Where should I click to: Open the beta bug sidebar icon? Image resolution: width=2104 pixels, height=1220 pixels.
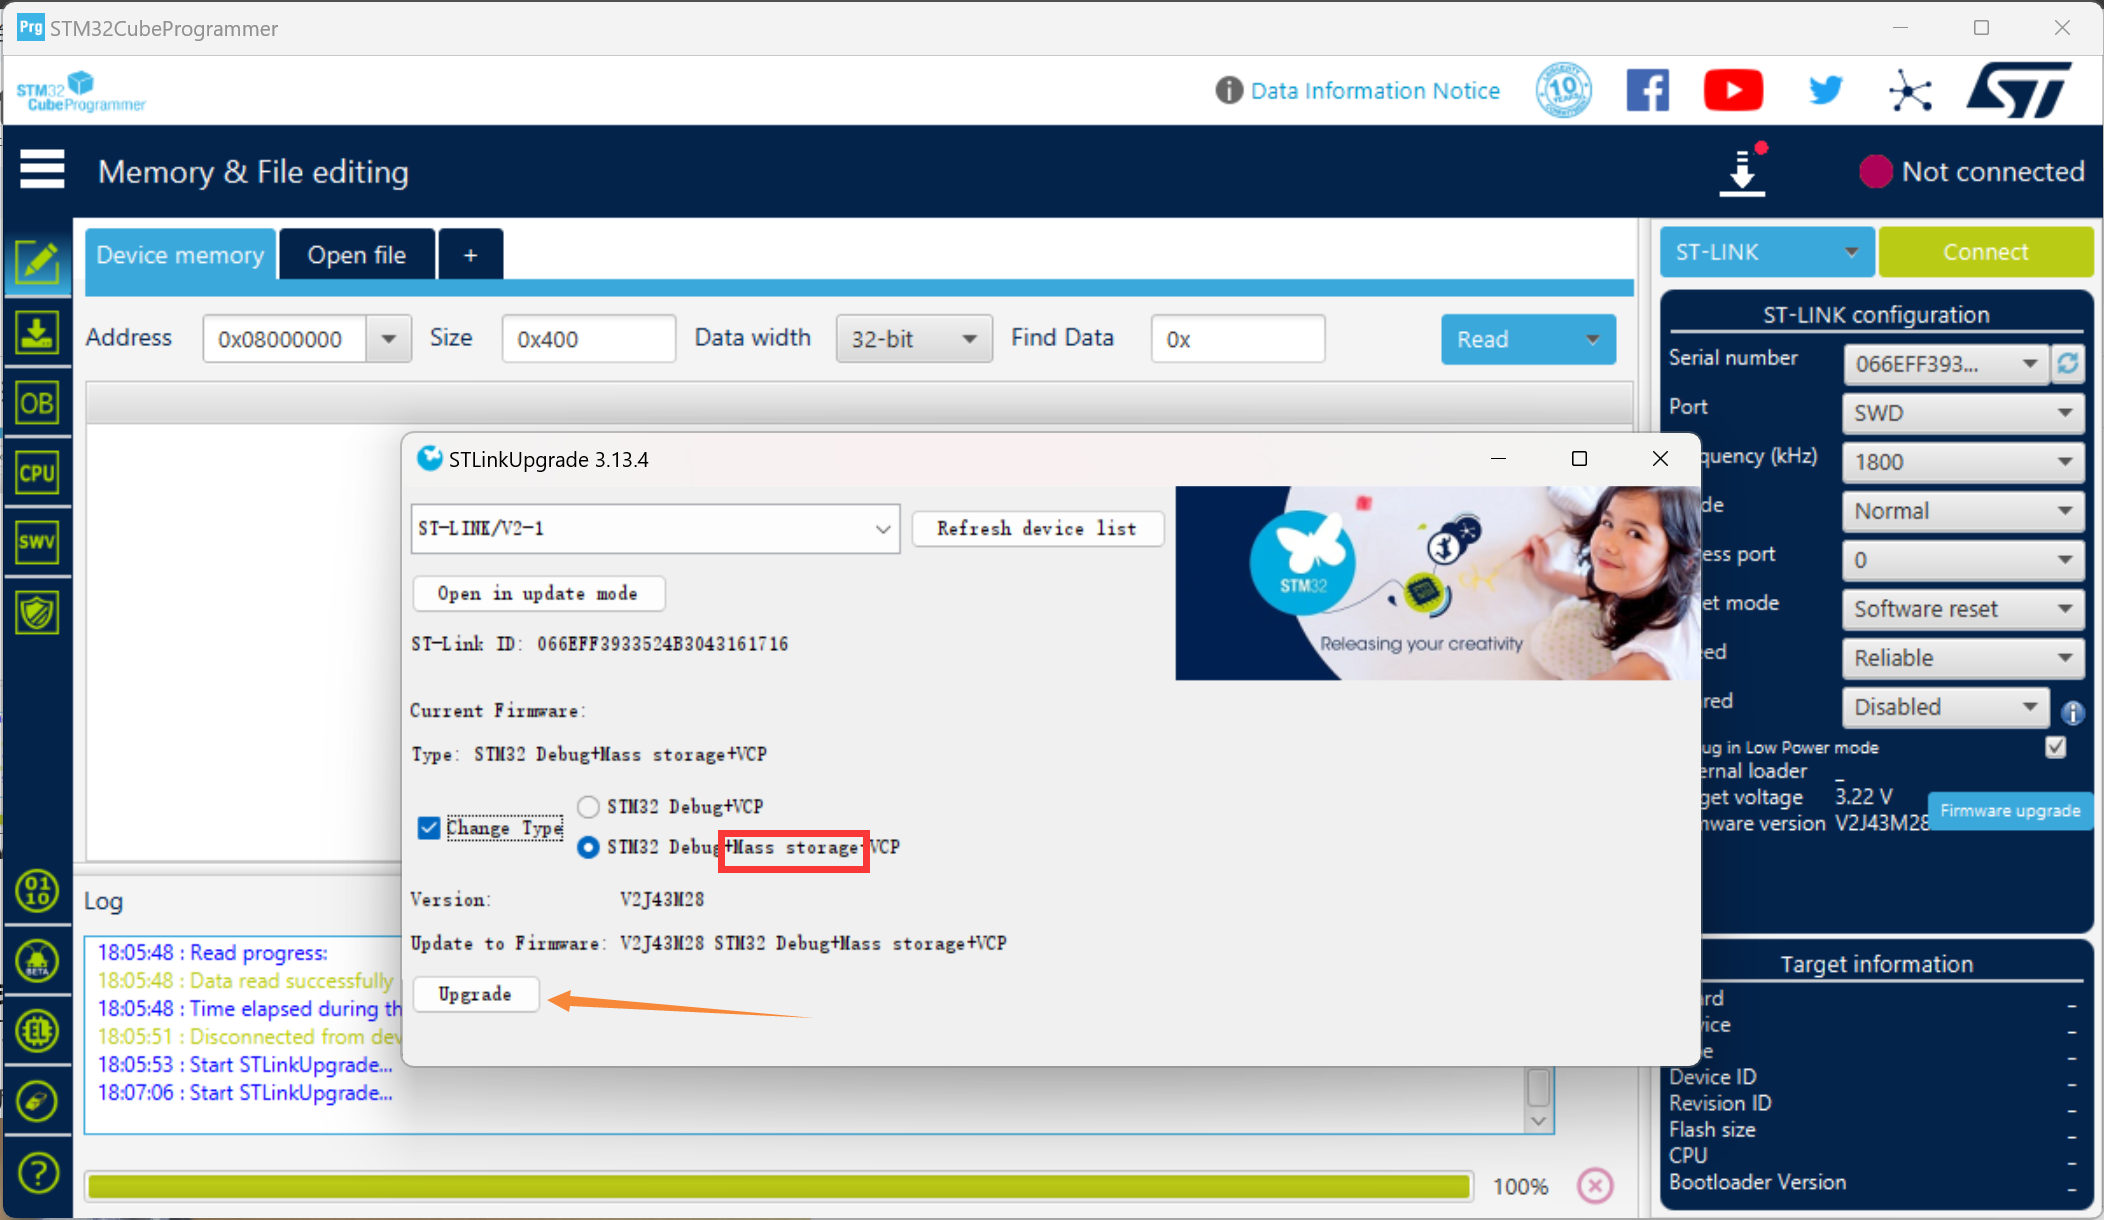37,961
